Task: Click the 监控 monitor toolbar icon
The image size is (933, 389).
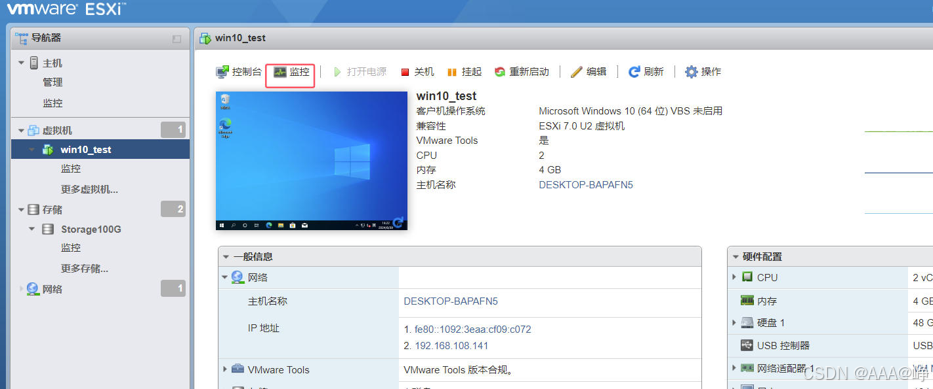Action: 280,72
